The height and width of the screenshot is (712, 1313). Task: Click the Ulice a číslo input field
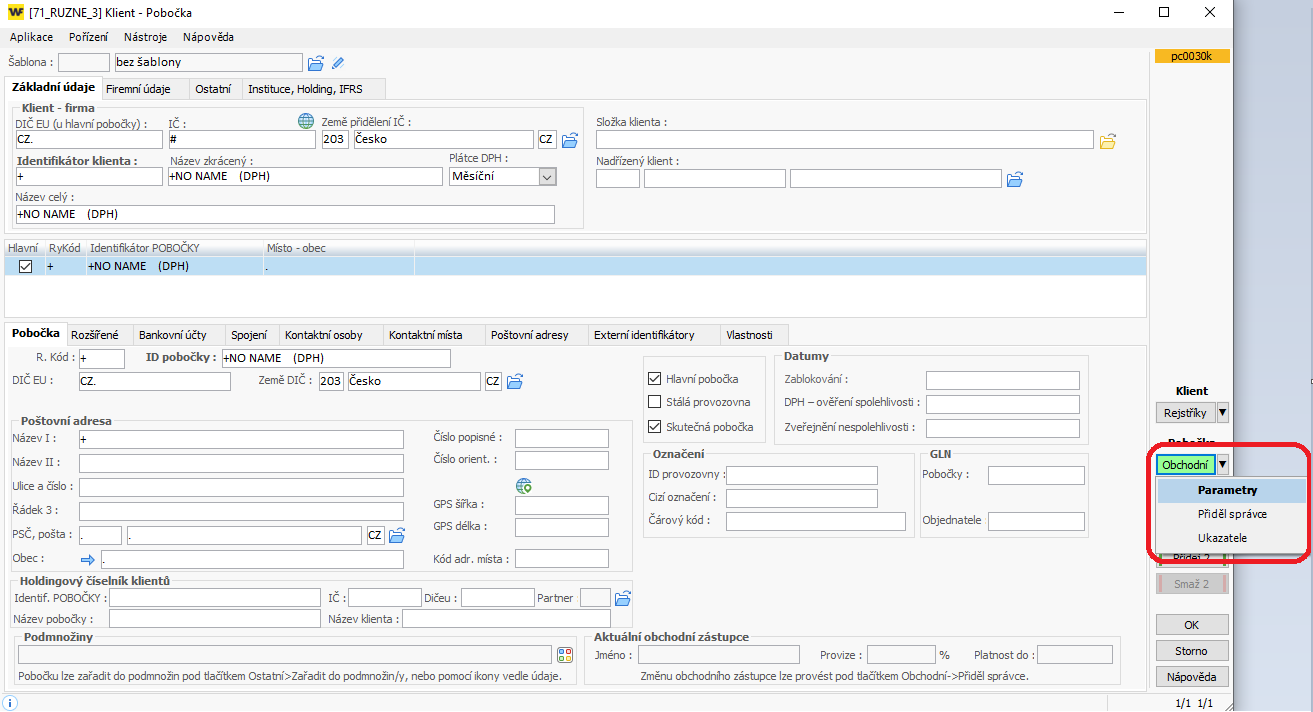click(241, 487)
